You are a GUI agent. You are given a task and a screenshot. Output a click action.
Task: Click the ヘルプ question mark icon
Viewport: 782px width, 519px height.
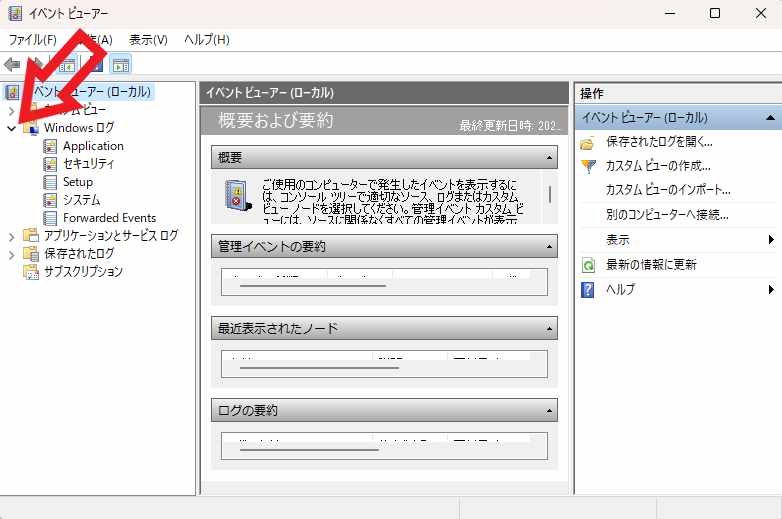click(588, 290)
